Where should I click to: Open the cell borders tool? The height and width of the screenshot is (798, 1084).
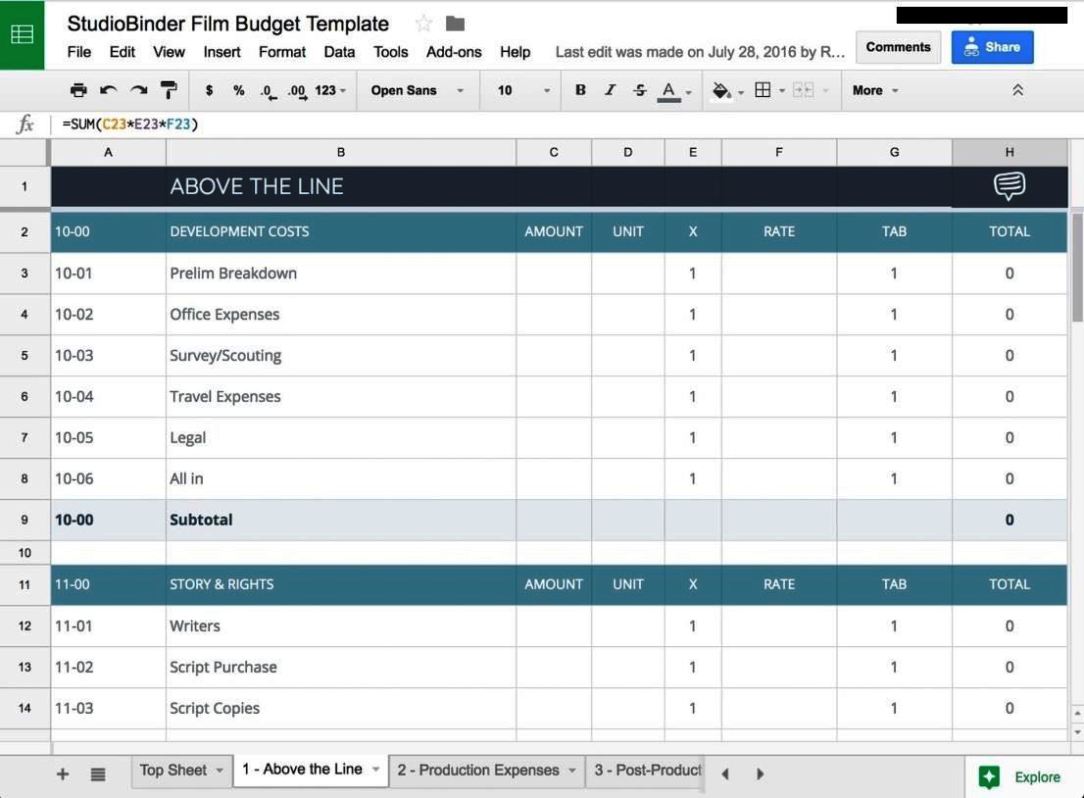763,90
